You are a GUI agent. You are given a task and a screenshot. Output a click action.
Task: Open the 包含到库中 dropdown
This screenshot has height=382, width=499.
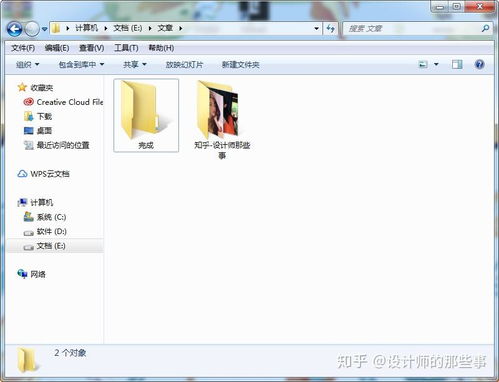click(x=81, y=64)
